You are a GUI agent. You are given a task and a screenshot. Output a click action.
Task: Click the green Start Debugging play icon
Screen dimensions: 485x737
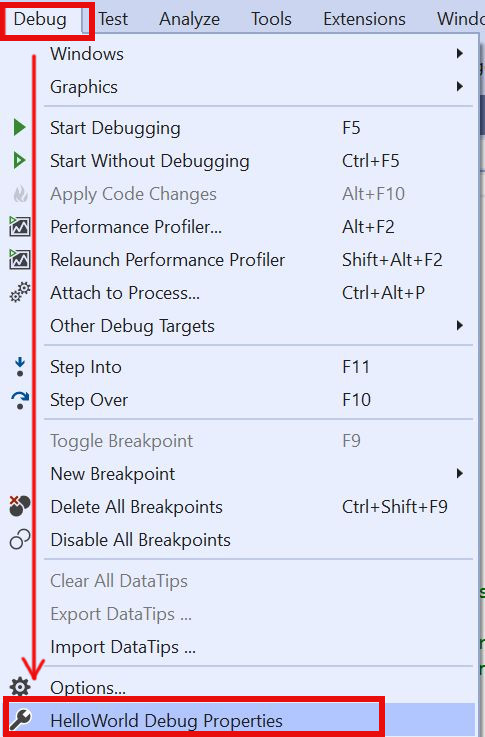[x=19, y=127]
